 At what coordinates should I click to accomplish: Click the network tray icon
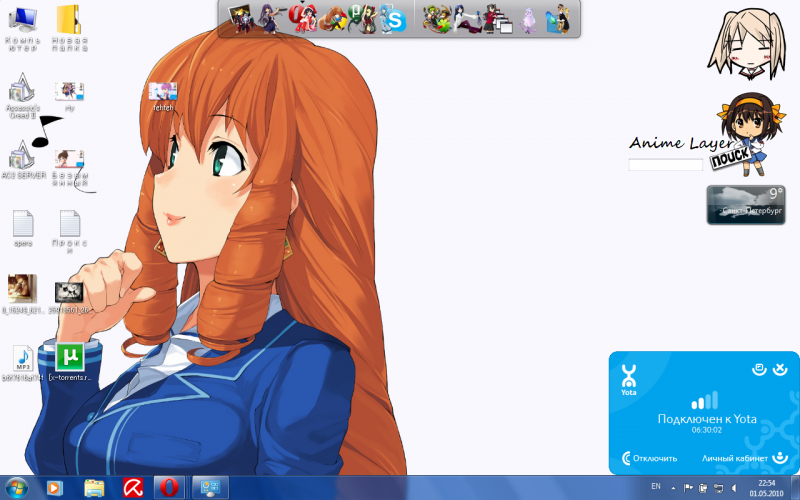(718, 488)
